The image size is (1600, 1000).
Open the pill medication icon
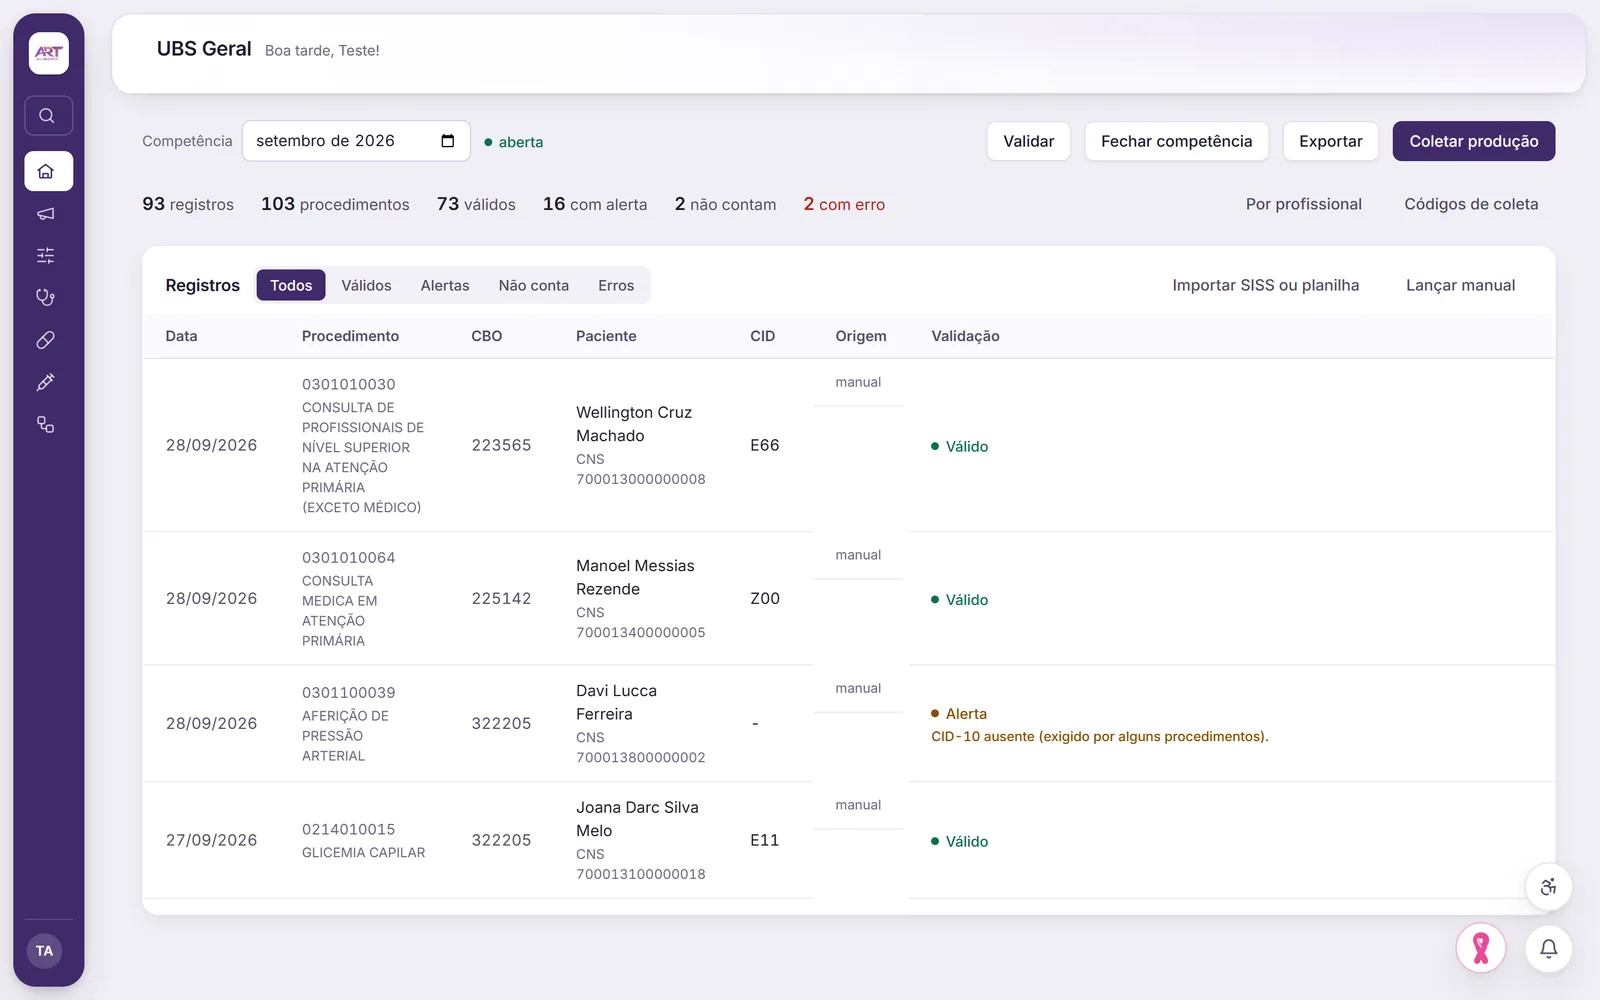46,340
